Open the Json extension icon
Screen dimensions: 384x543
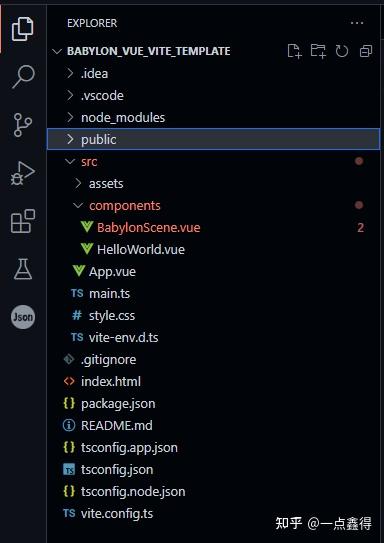click(x=23, y=317)
